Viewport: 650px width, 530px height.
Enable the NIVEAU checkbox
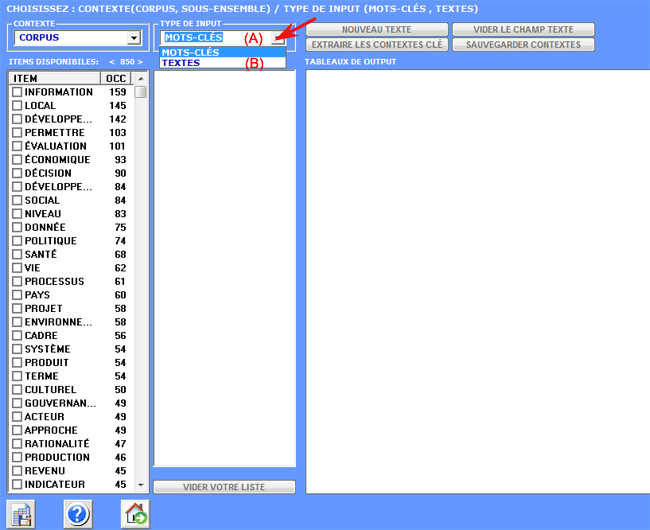coord(17,214)
